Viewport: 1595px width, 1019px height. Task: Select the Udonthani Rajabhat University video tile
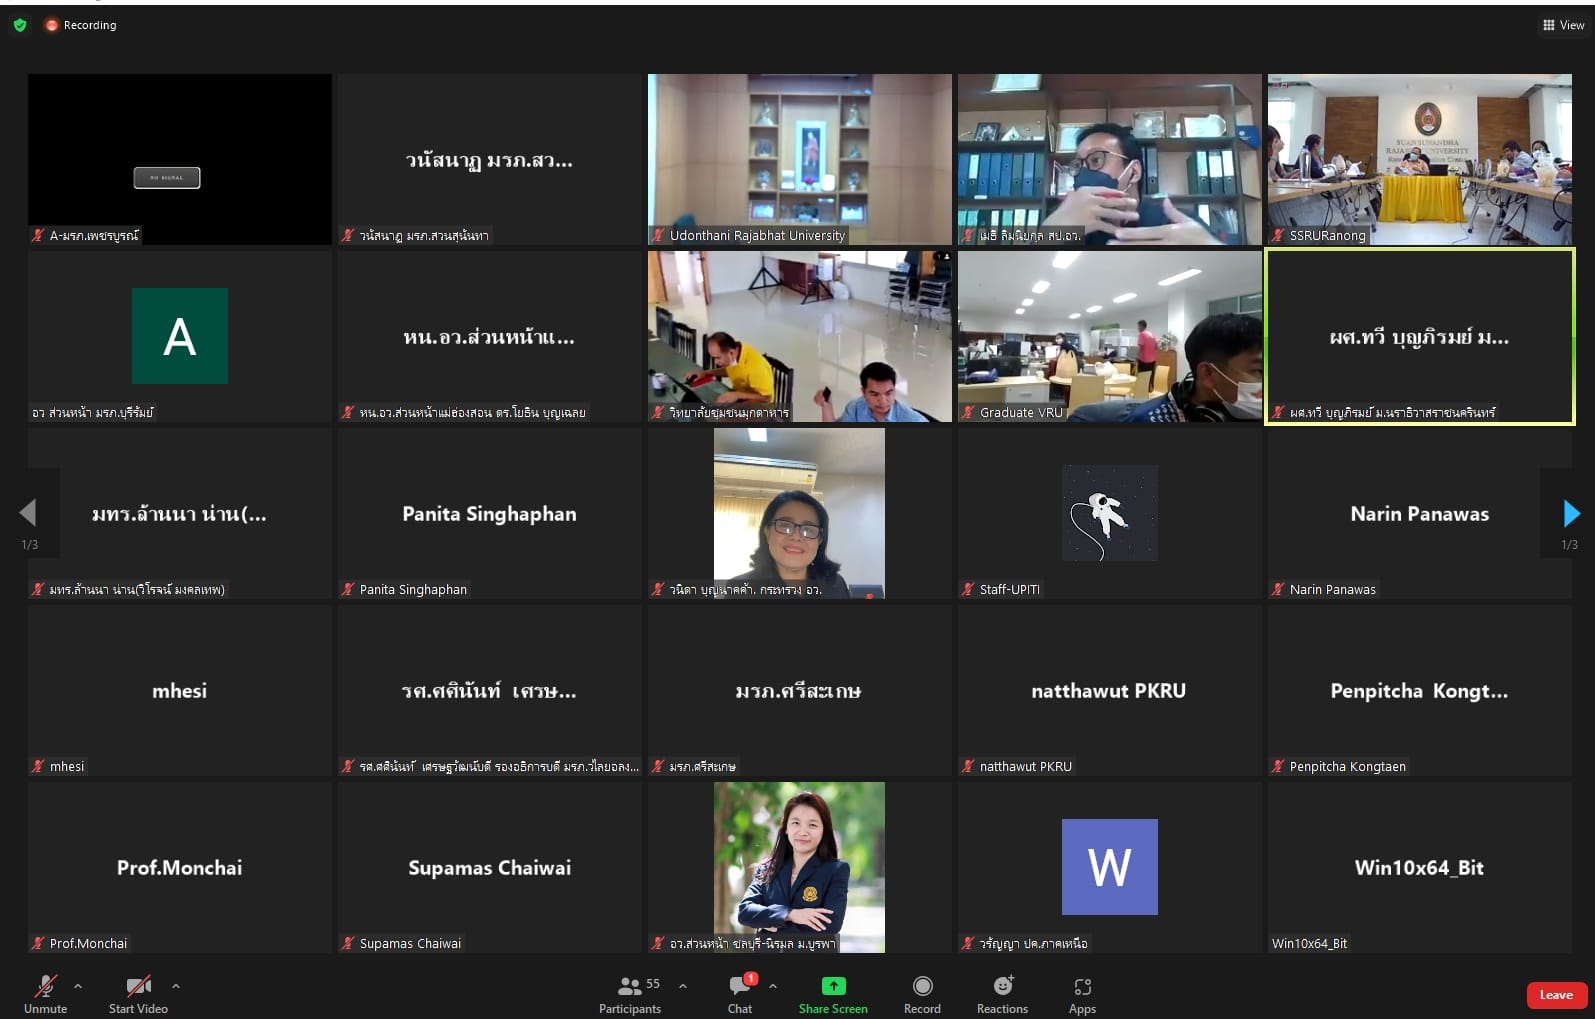click(x=799, y=159)
